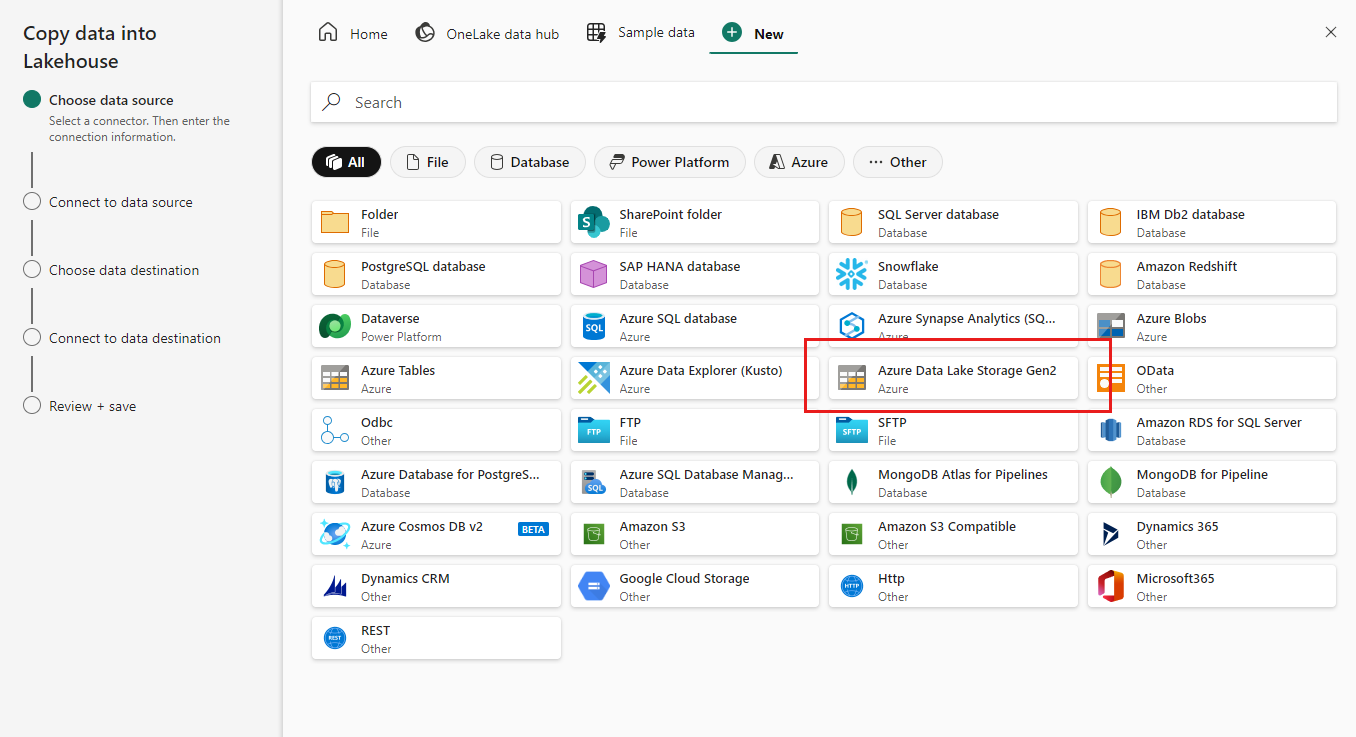This screenshot has height=737, width=1356.
Task: Filter connectors by Database category
Action: pos(530,162)
